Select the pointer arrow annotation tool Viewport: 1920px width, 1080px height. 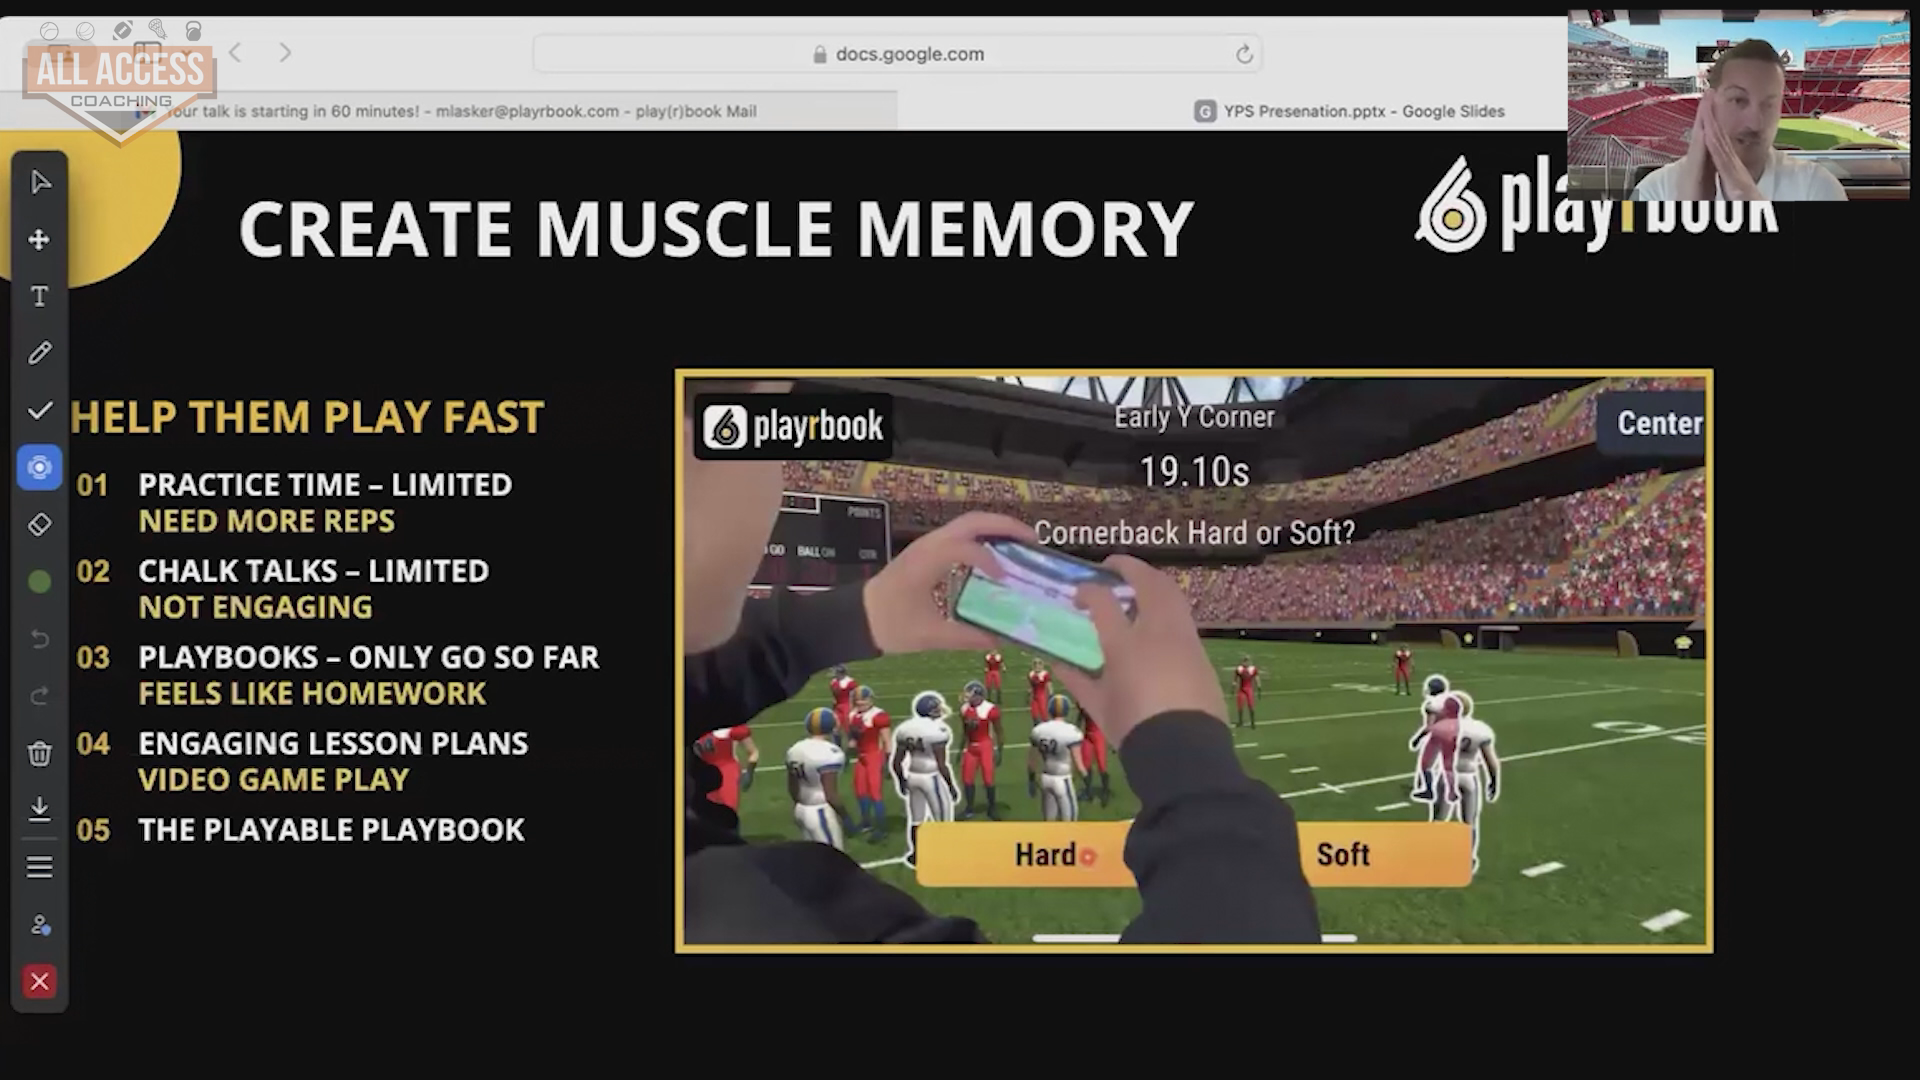40,182
